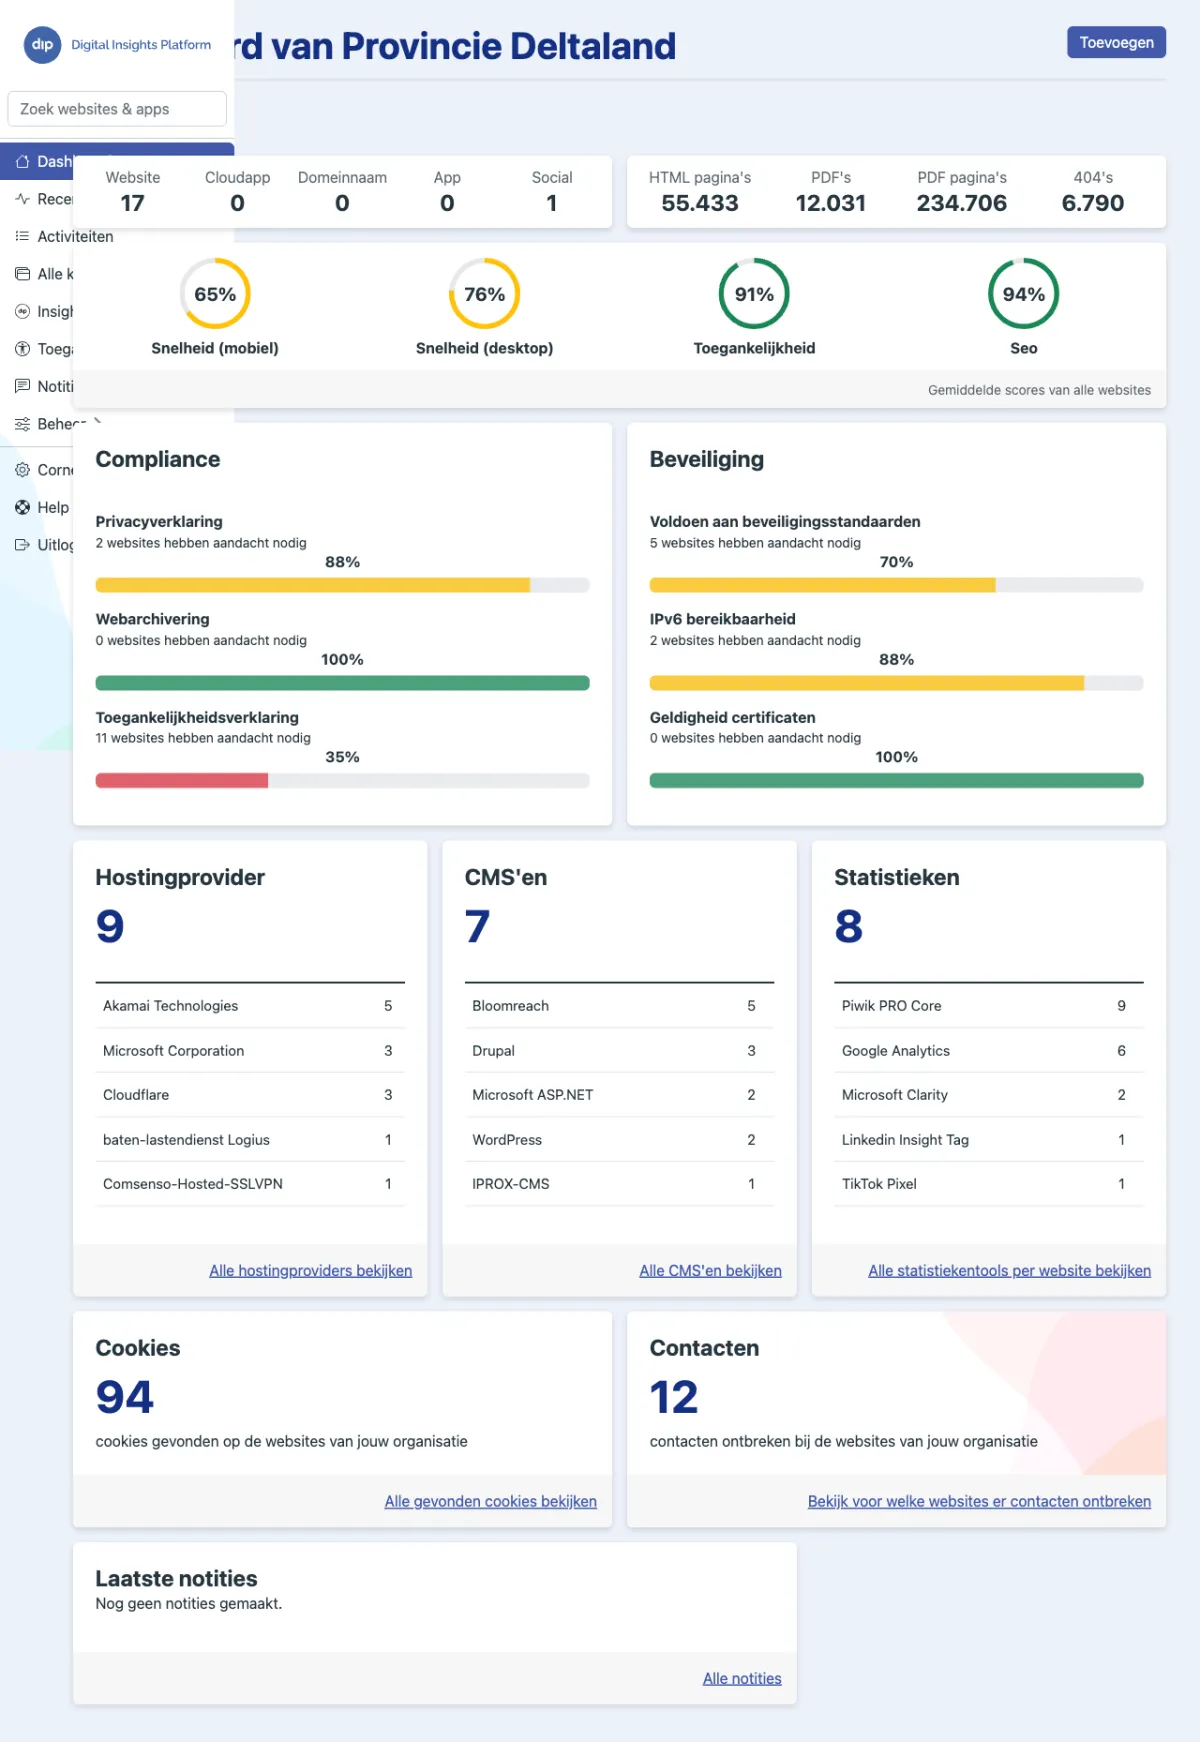This screenshot has width=1200, height=1742.
Task: Select the WordPress row
Action: [619, 1140]
